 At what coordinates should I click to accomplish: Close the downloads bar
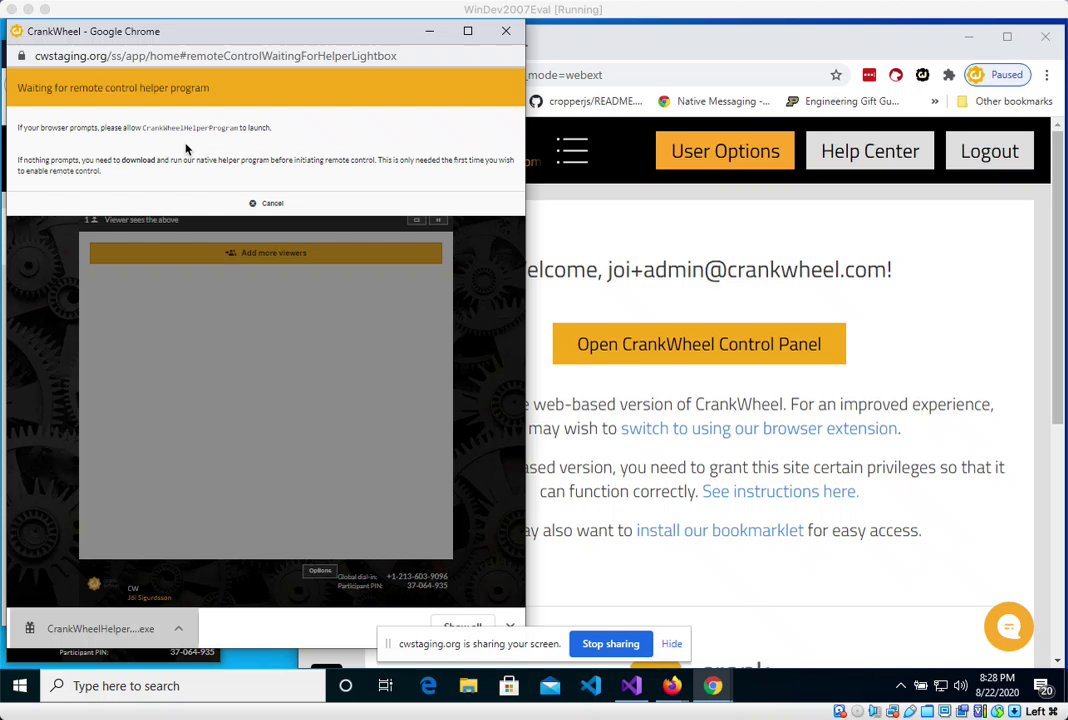click(510, 624)
